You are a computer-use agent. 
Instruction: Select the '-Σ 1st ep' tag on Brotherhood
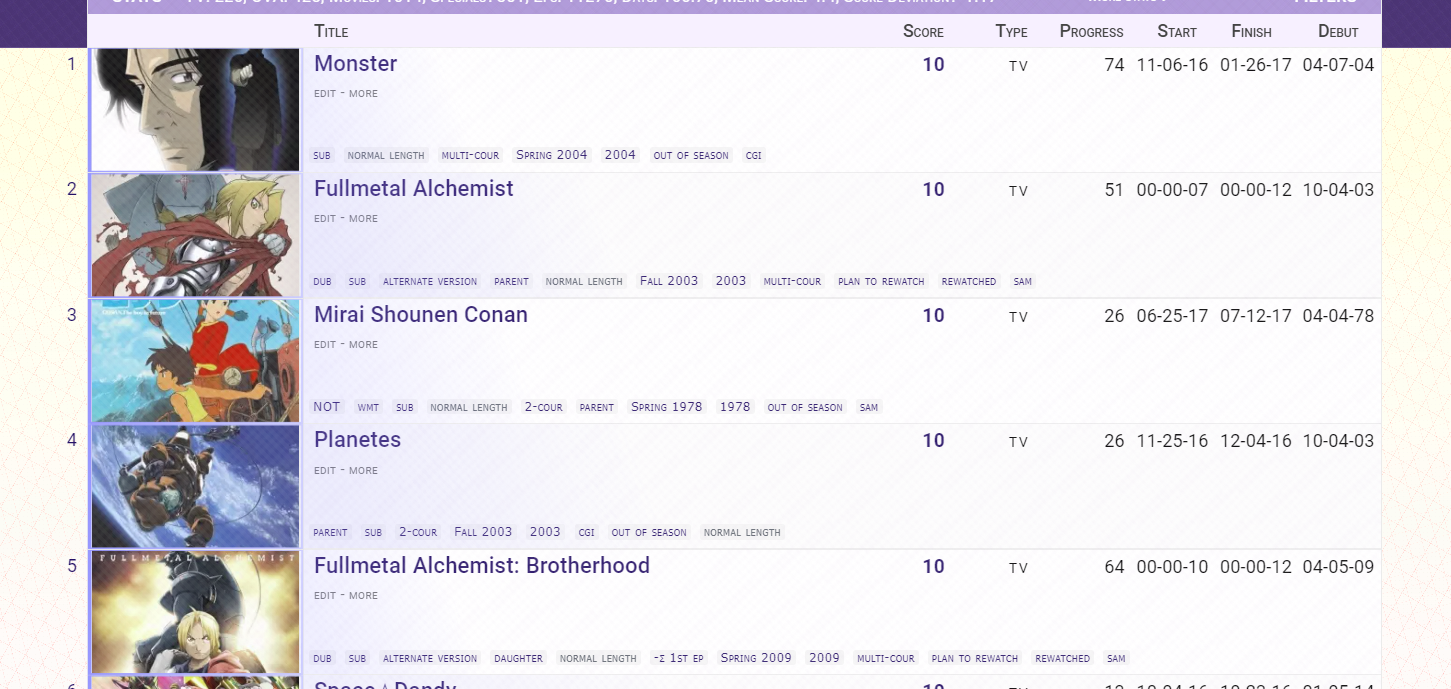pos(679,658)
